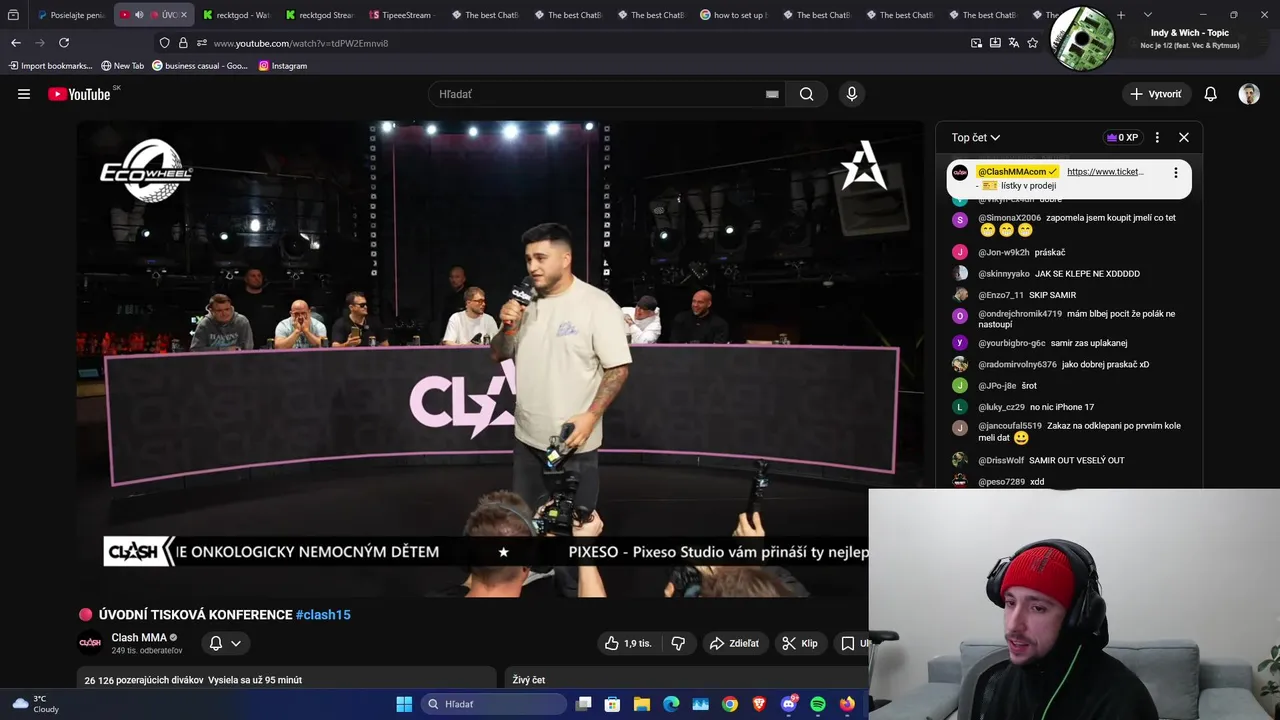Open the YouTube hamburger guide menu
The height and width of the screenshot is (720, 1280).
24,94
